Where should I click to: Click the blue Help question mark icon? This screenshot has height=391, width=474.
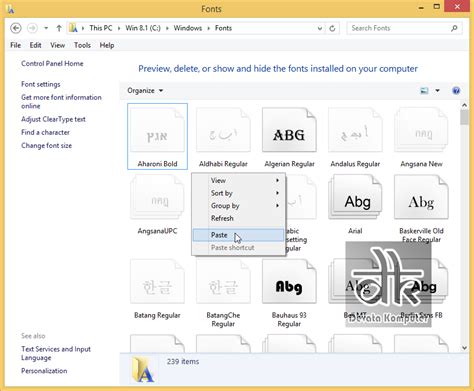click(x=456, y=91)
